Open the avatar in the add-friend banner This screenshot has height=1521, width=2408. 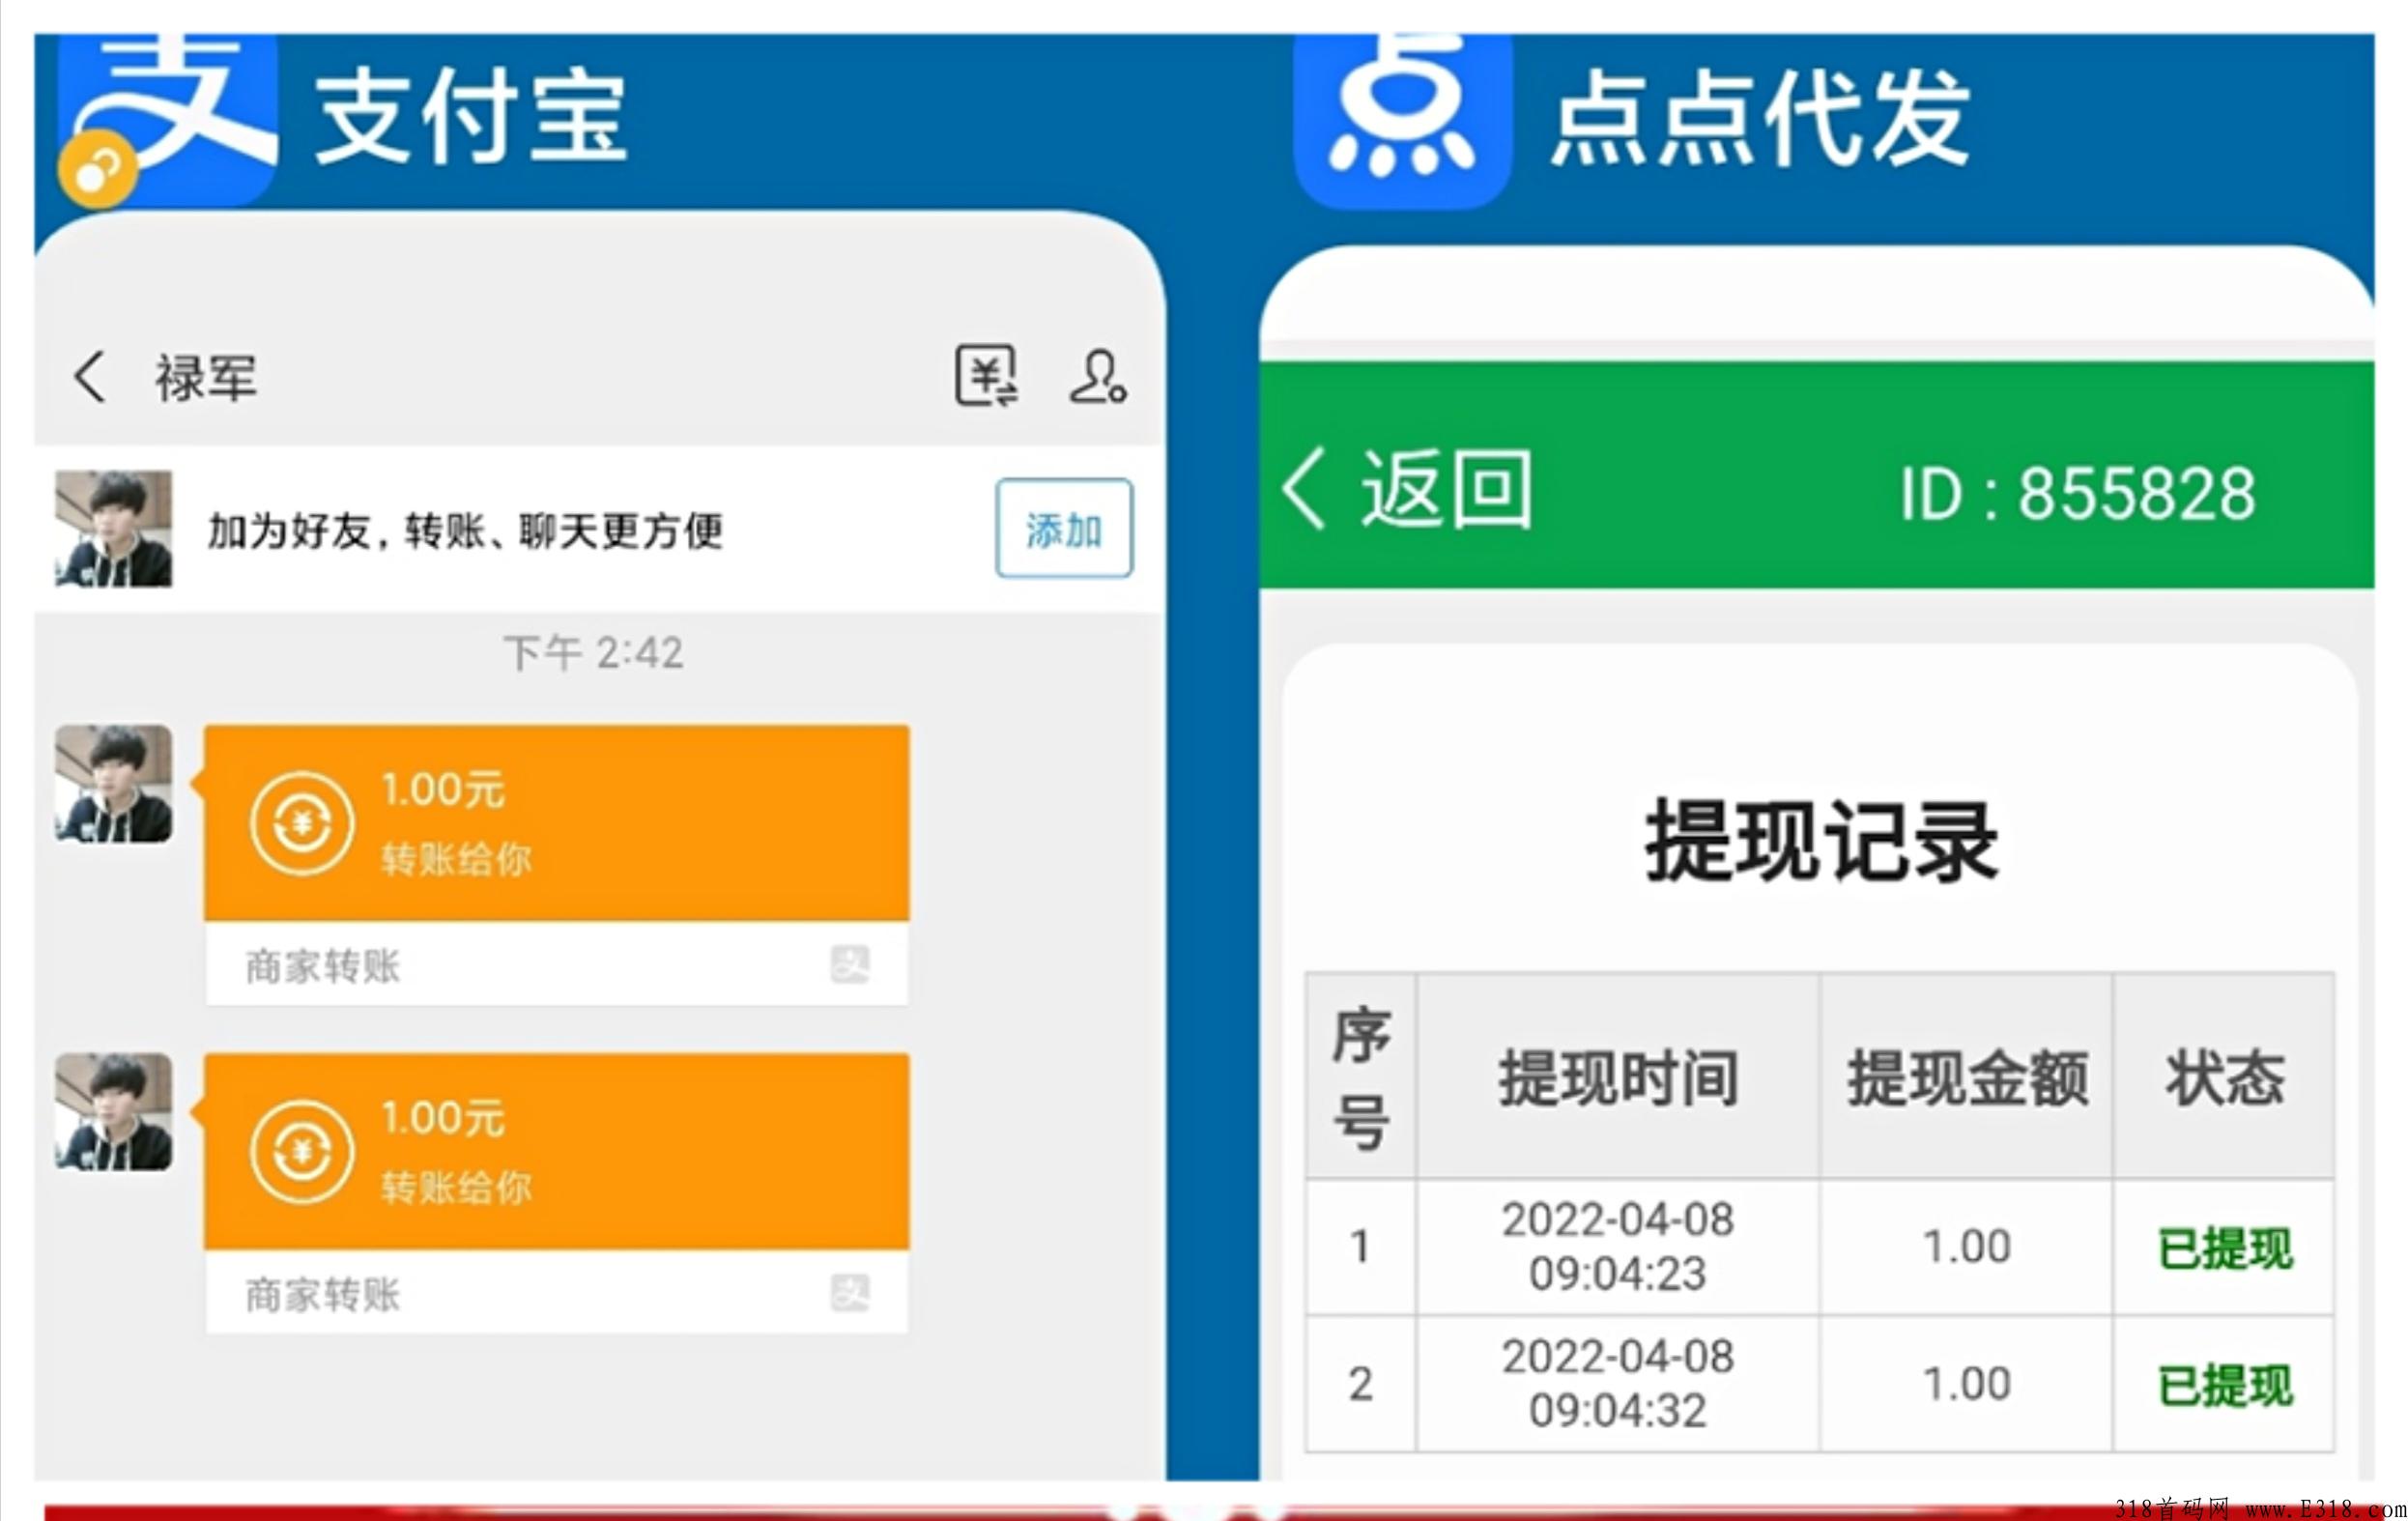pyautogui.click(x=113, y=528)
